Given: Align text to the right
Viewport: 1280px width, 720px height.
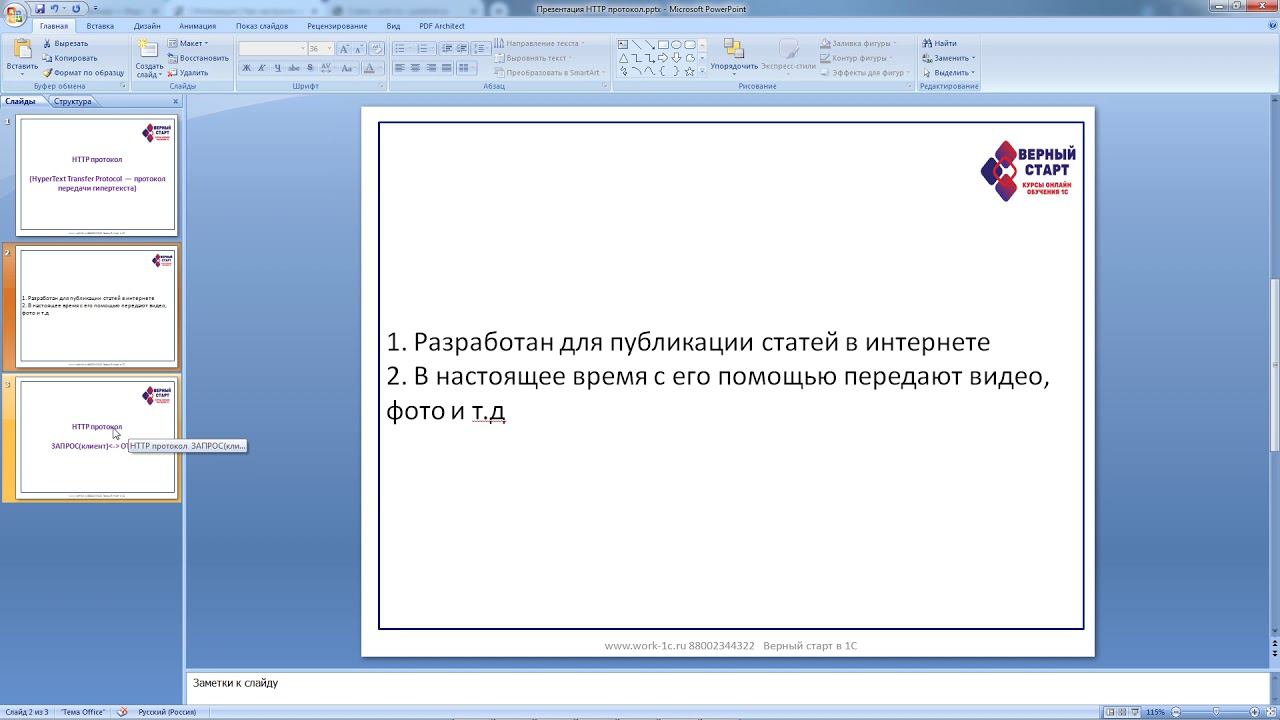Looking at the screenshot, I should tap(431, 68).
